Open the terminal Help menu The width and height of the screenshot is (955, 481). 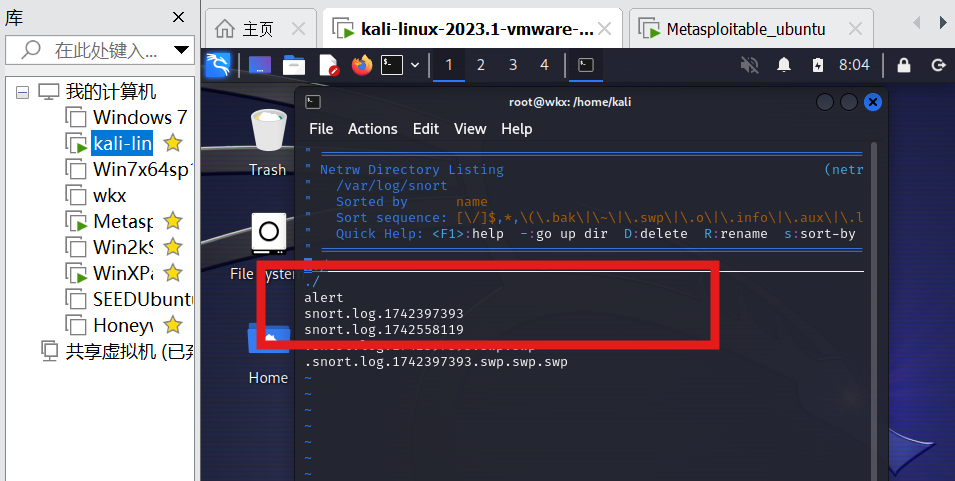(x=516, y=128)
